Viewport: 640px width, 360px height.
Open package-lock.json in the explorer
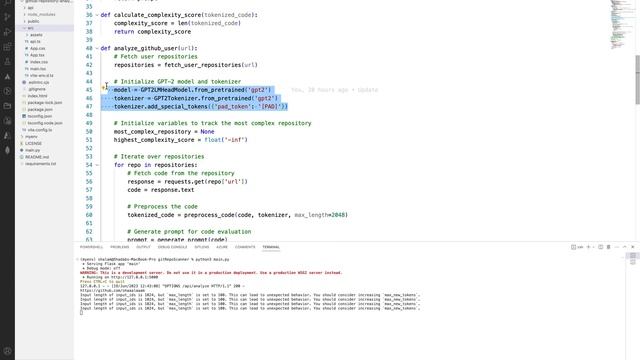point(45,102)
